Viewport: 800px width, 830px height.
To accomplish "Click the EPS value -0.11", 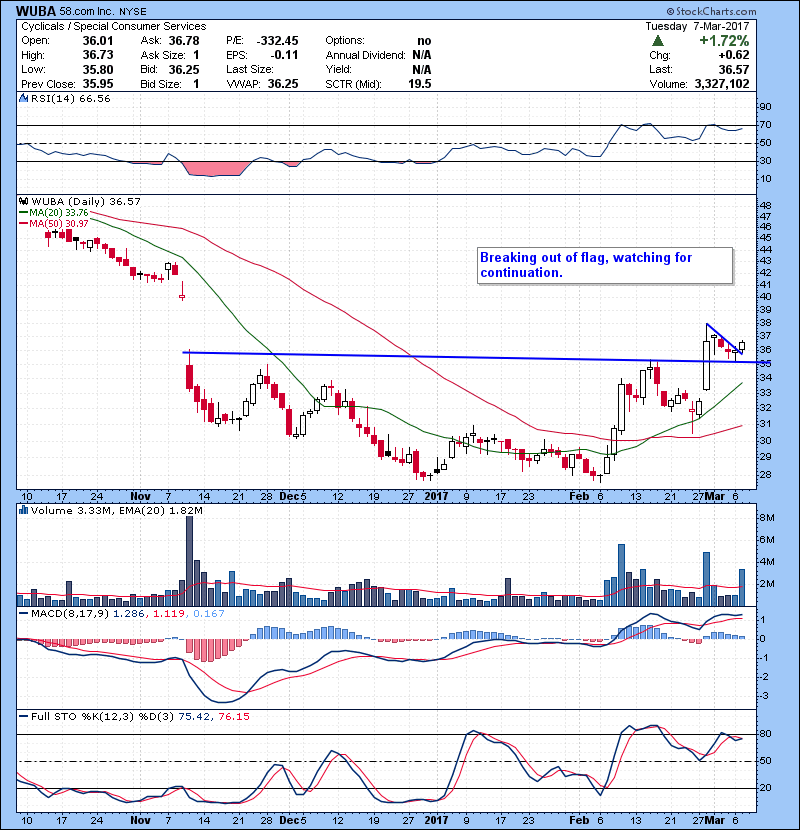I will coord(284,55).
